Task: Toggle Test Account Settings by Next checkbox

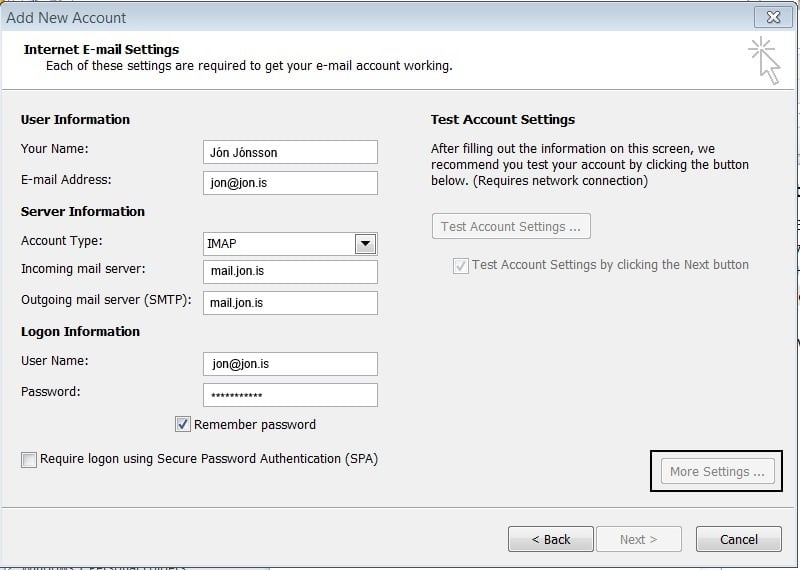Action: 461,266
